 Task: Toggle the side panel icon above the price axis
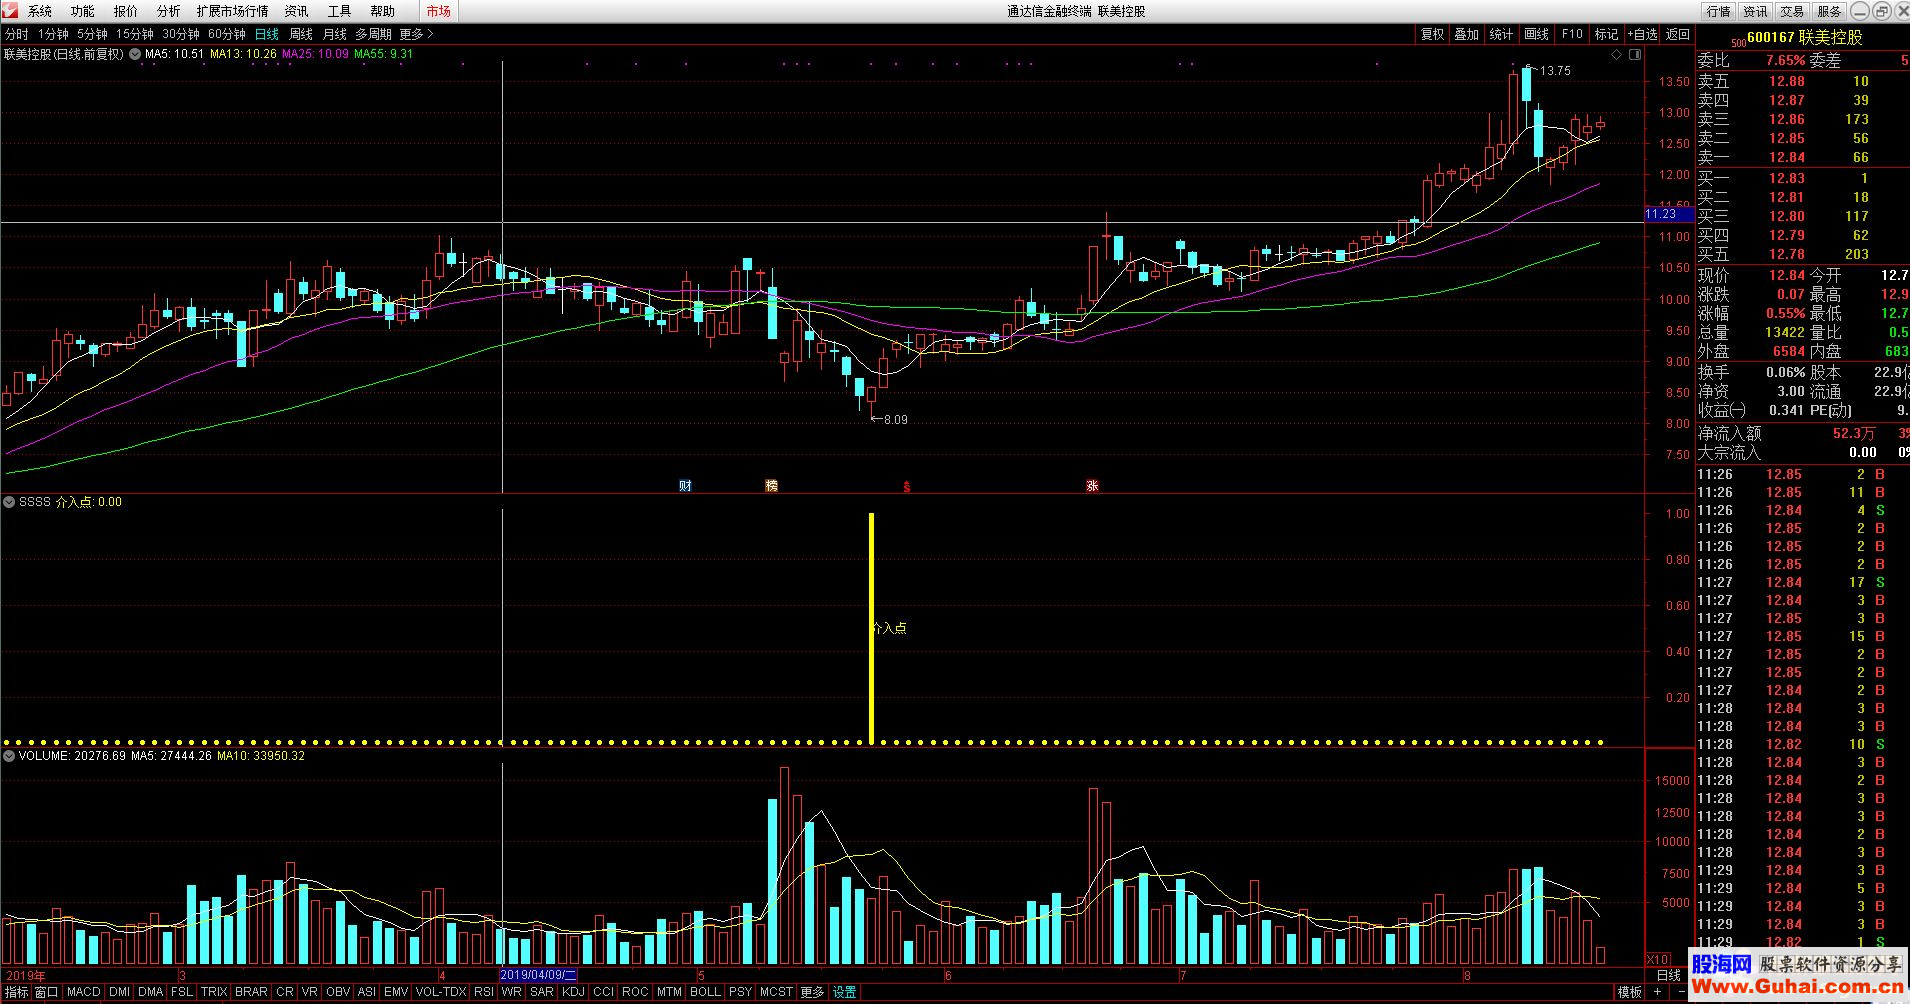point(1636,55)
